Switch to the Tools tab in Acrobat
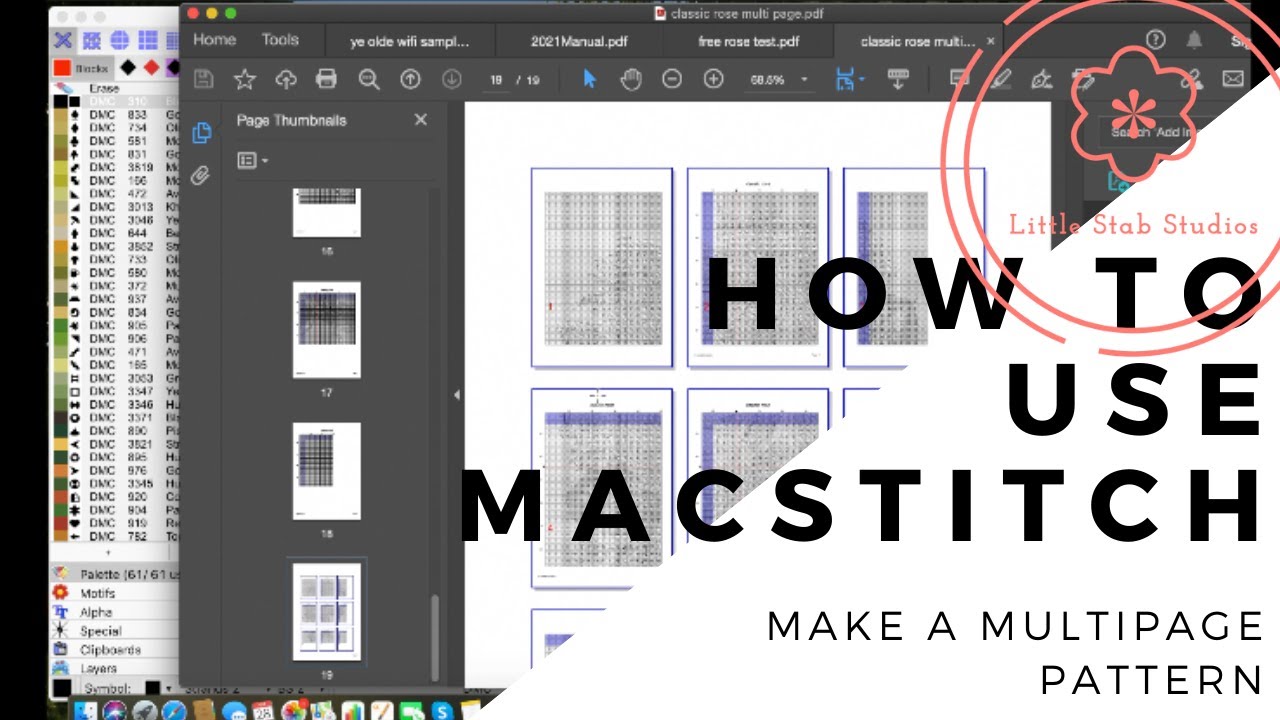 pyautogui.click(x=280, y=40)
